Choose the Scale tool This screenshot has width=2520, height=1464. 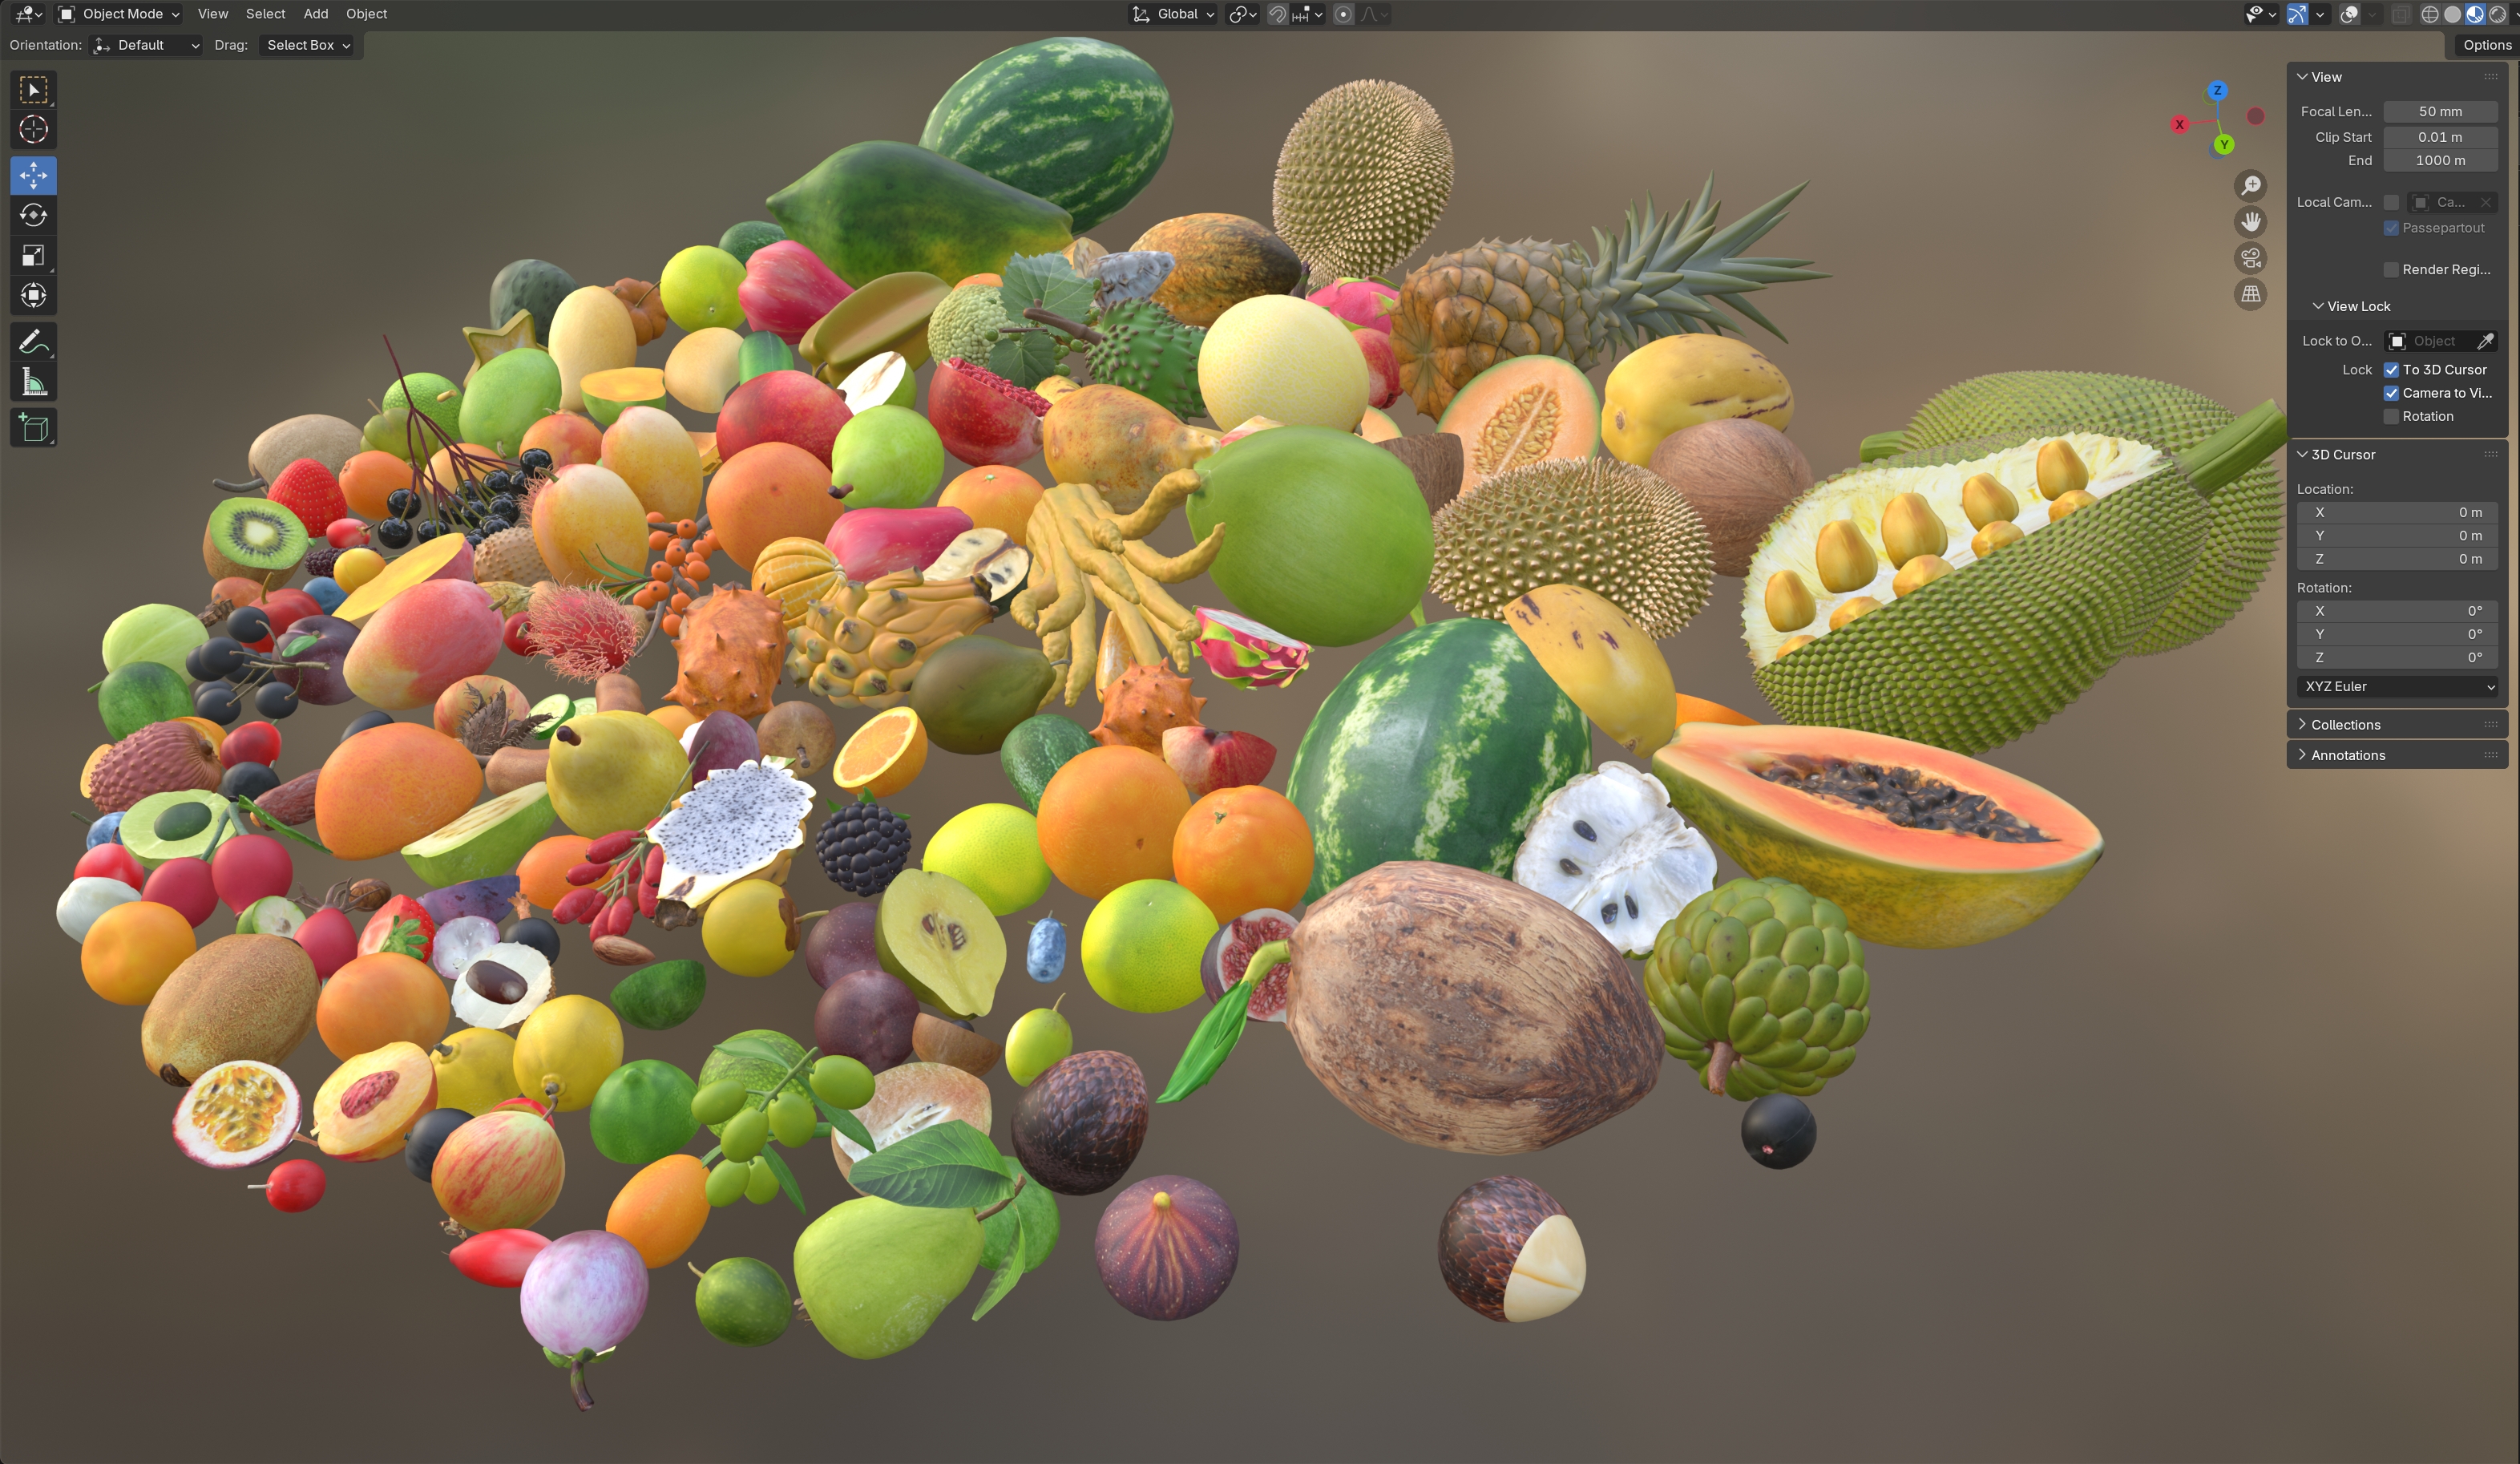pyautogui.click(x=33, y=256)
